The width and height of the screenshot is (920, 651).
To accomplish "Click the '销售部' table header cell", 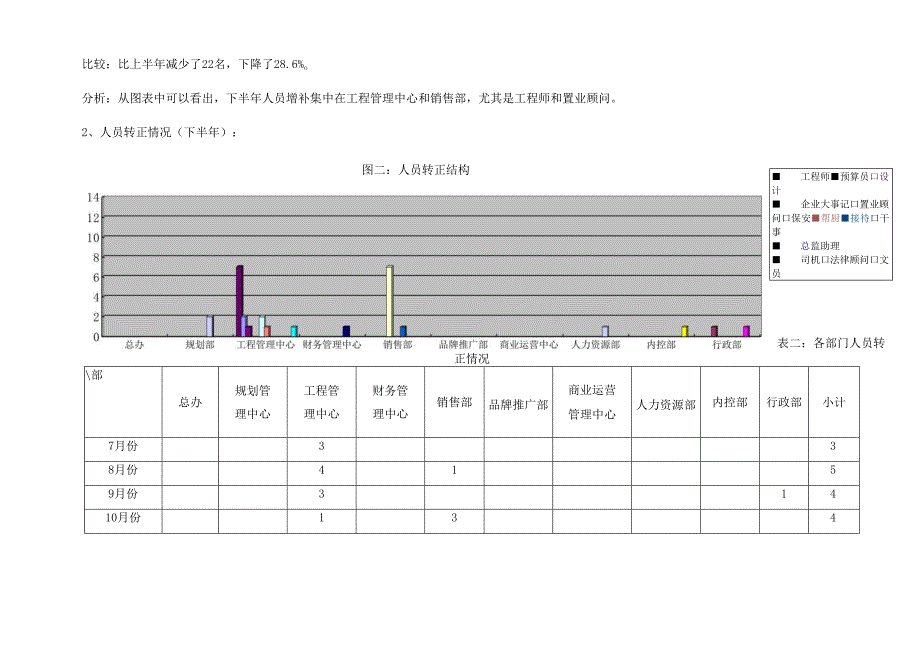I will point(454,402).
